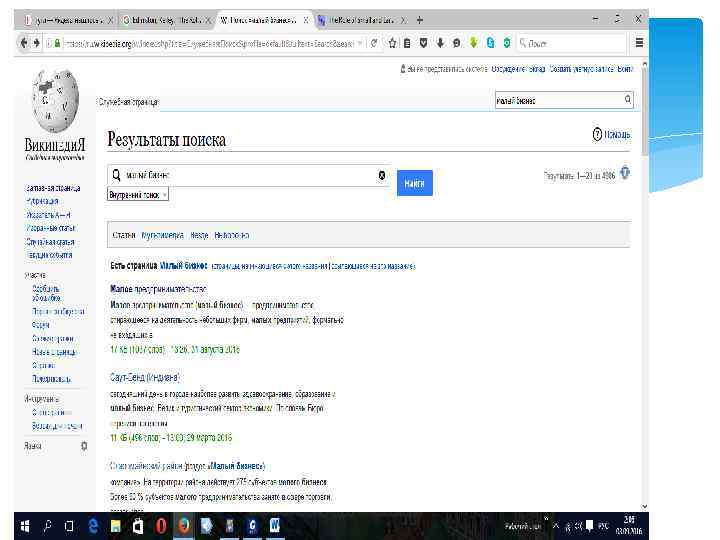Image resolution: width=720 pixels, height=540 pixels.
Task: Clear the main search query with X icon
Action: [382, 175]
